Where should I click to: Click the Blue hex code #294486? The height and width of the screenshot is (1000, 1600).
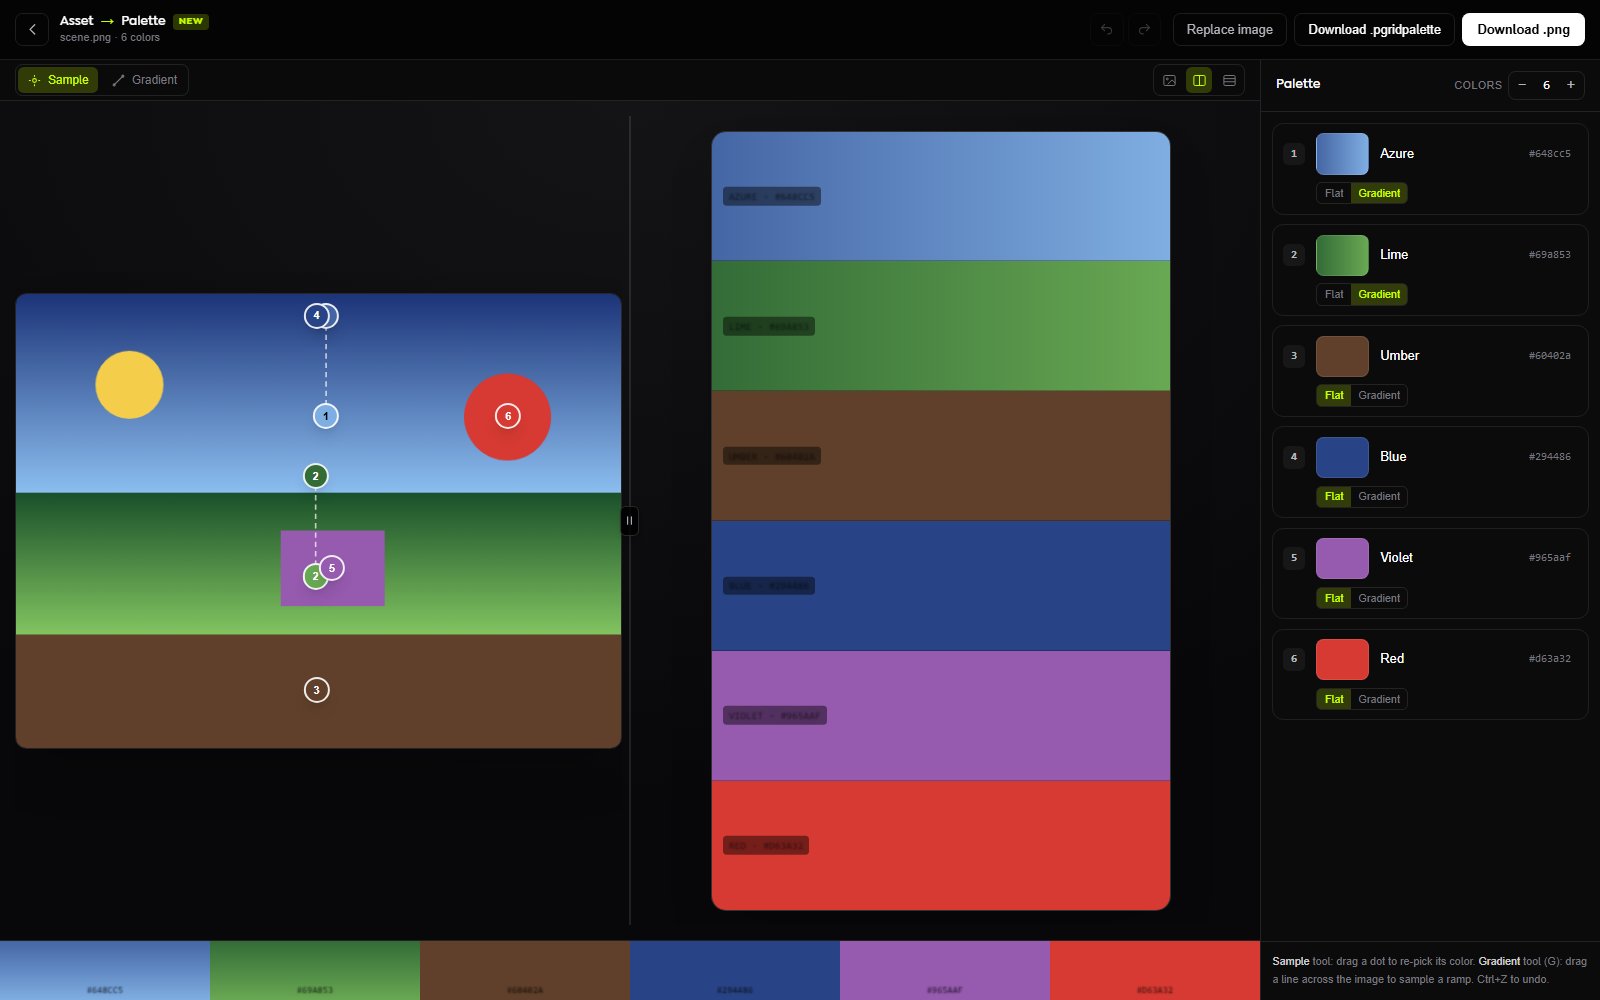(x=1549, y=457)
